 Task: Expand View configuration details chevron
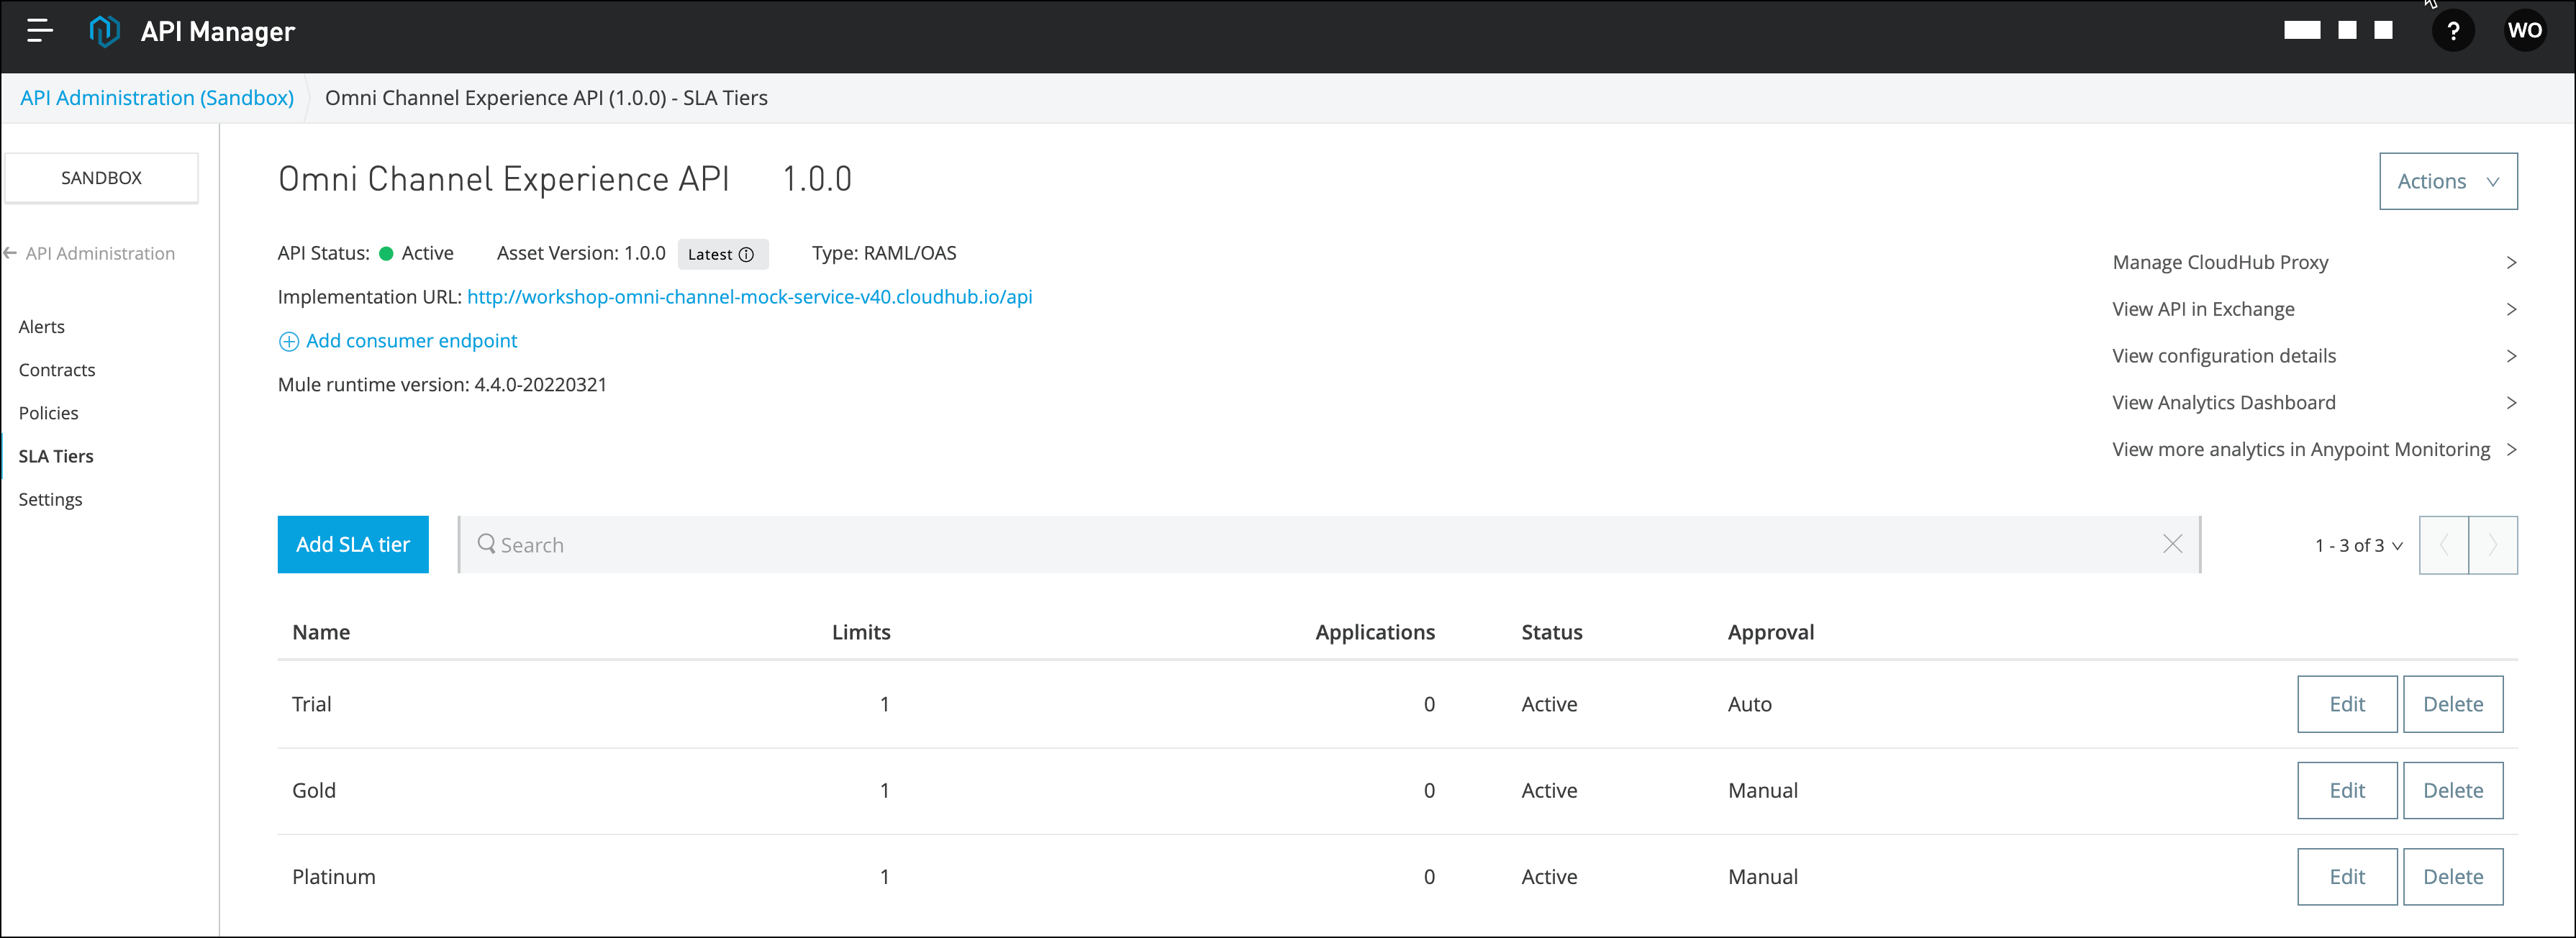[2511, 356]
